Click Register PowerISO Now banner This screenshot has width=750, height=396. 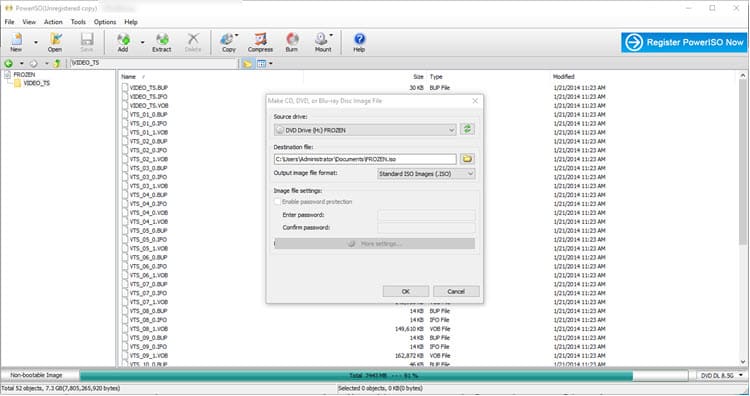[684, 43]
